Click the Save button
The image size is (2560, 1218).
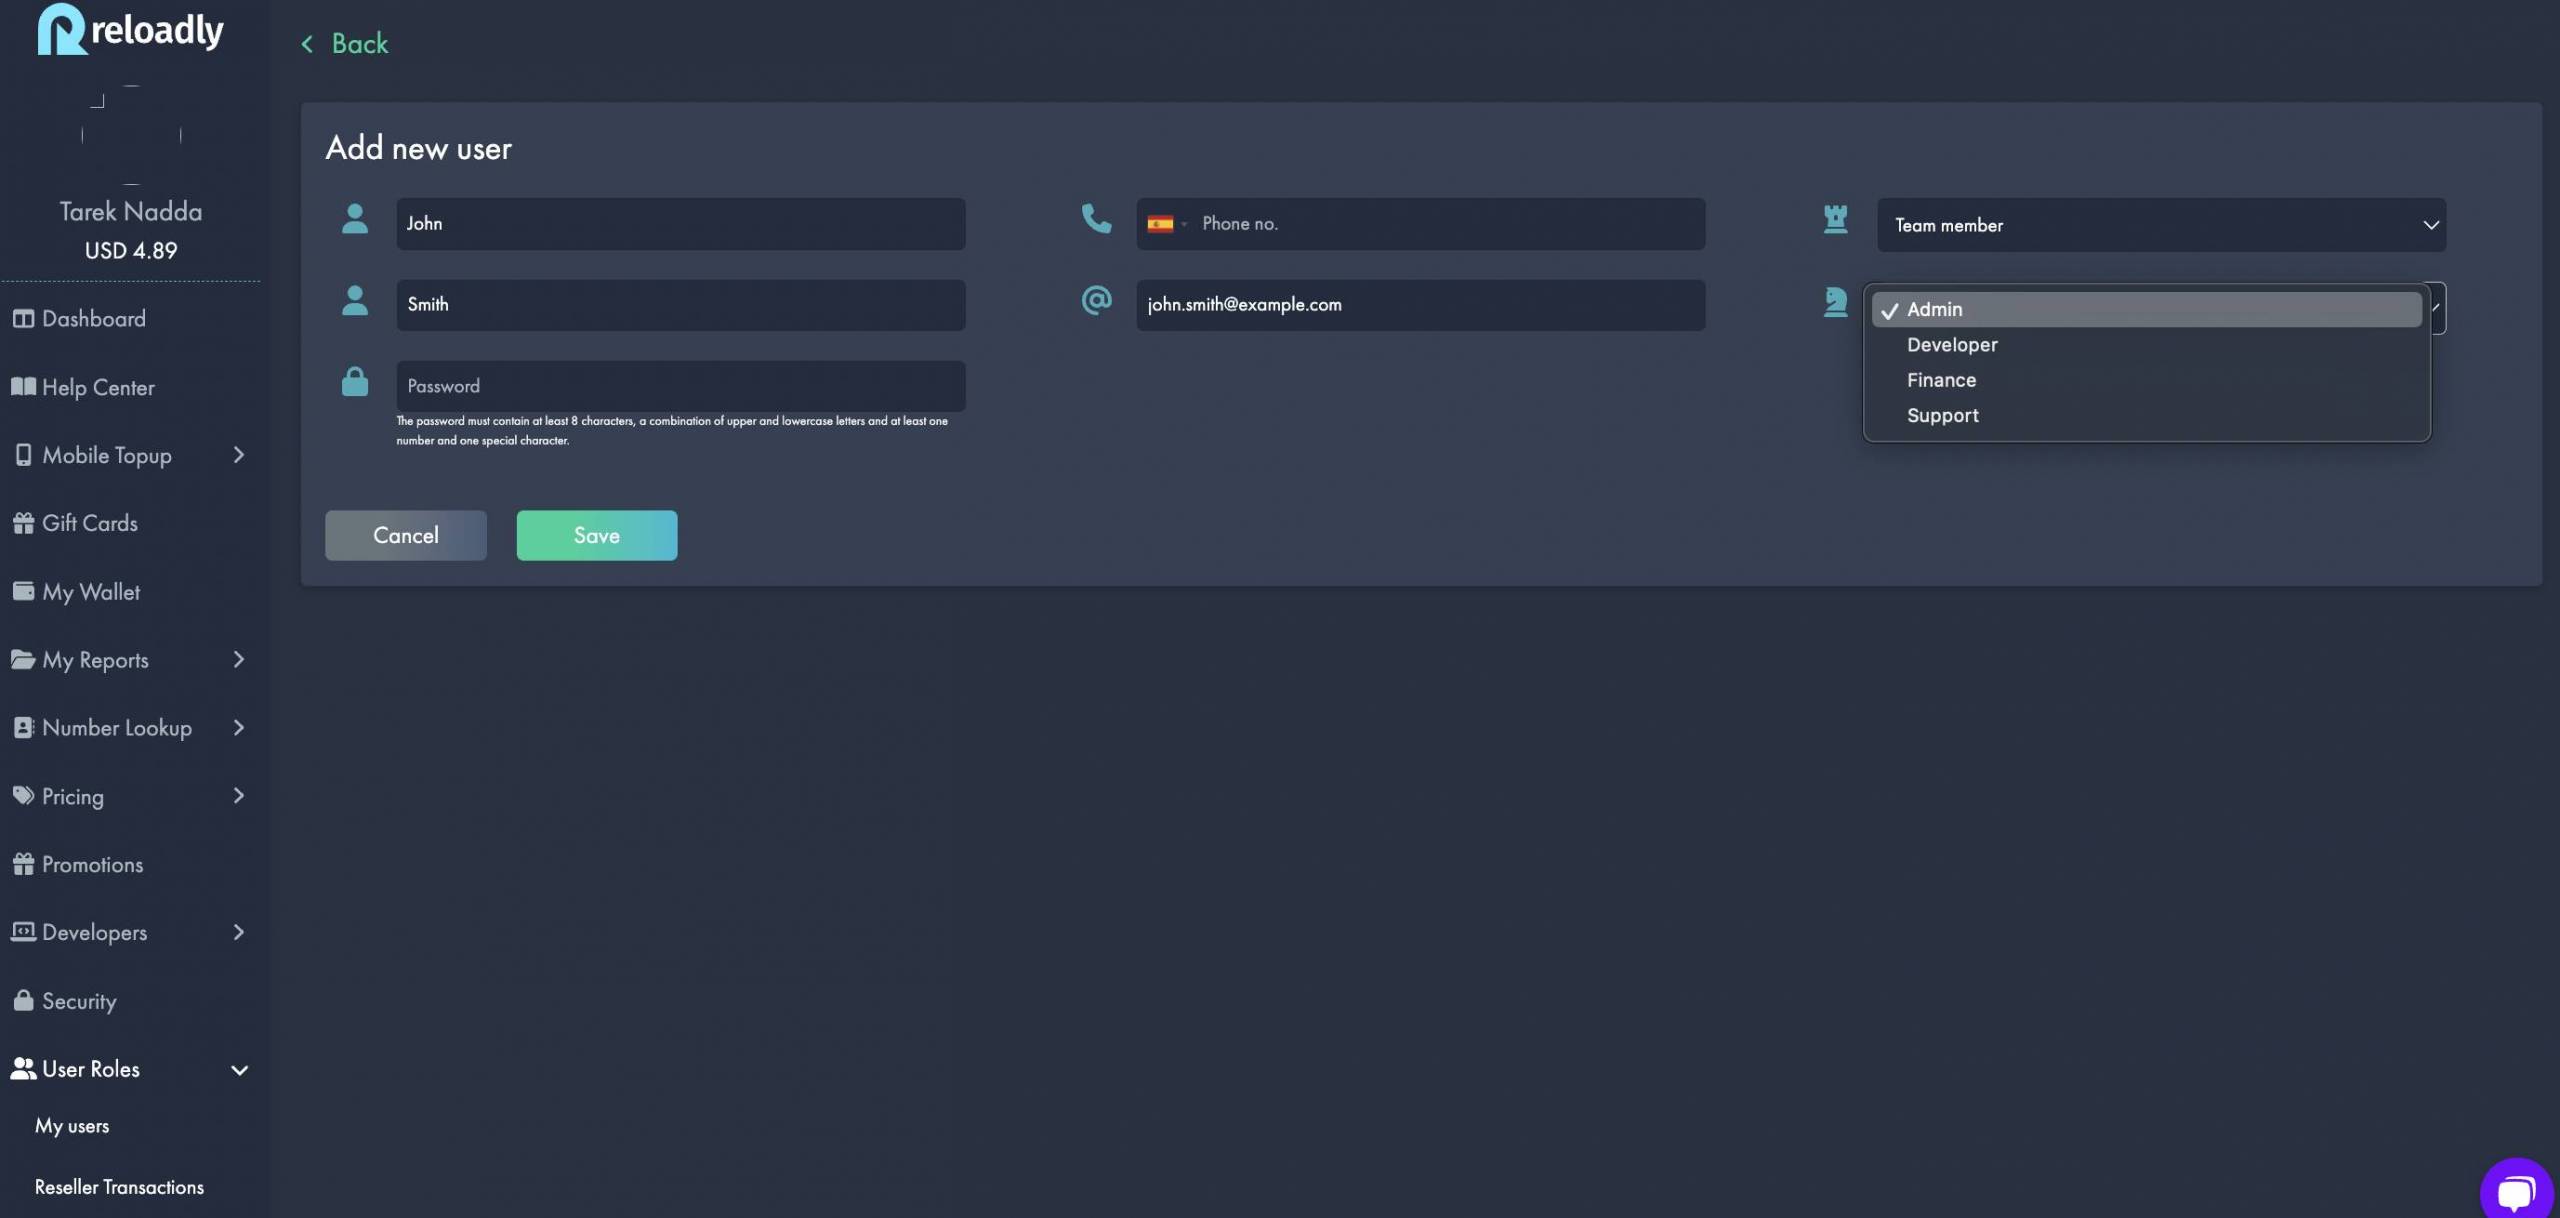coord(596,535)
